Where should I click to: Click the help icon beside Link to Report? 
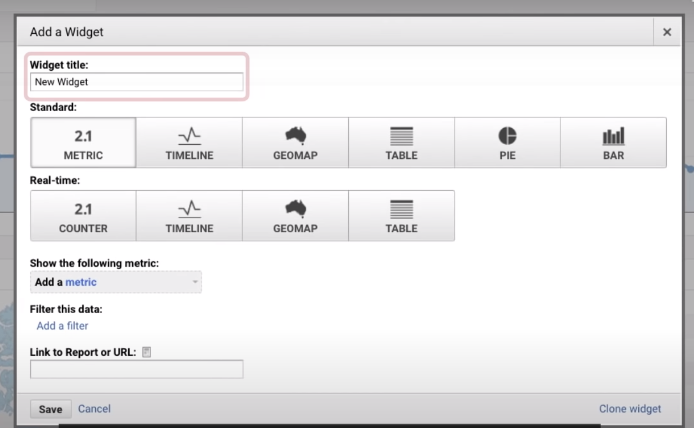point(147,352)
